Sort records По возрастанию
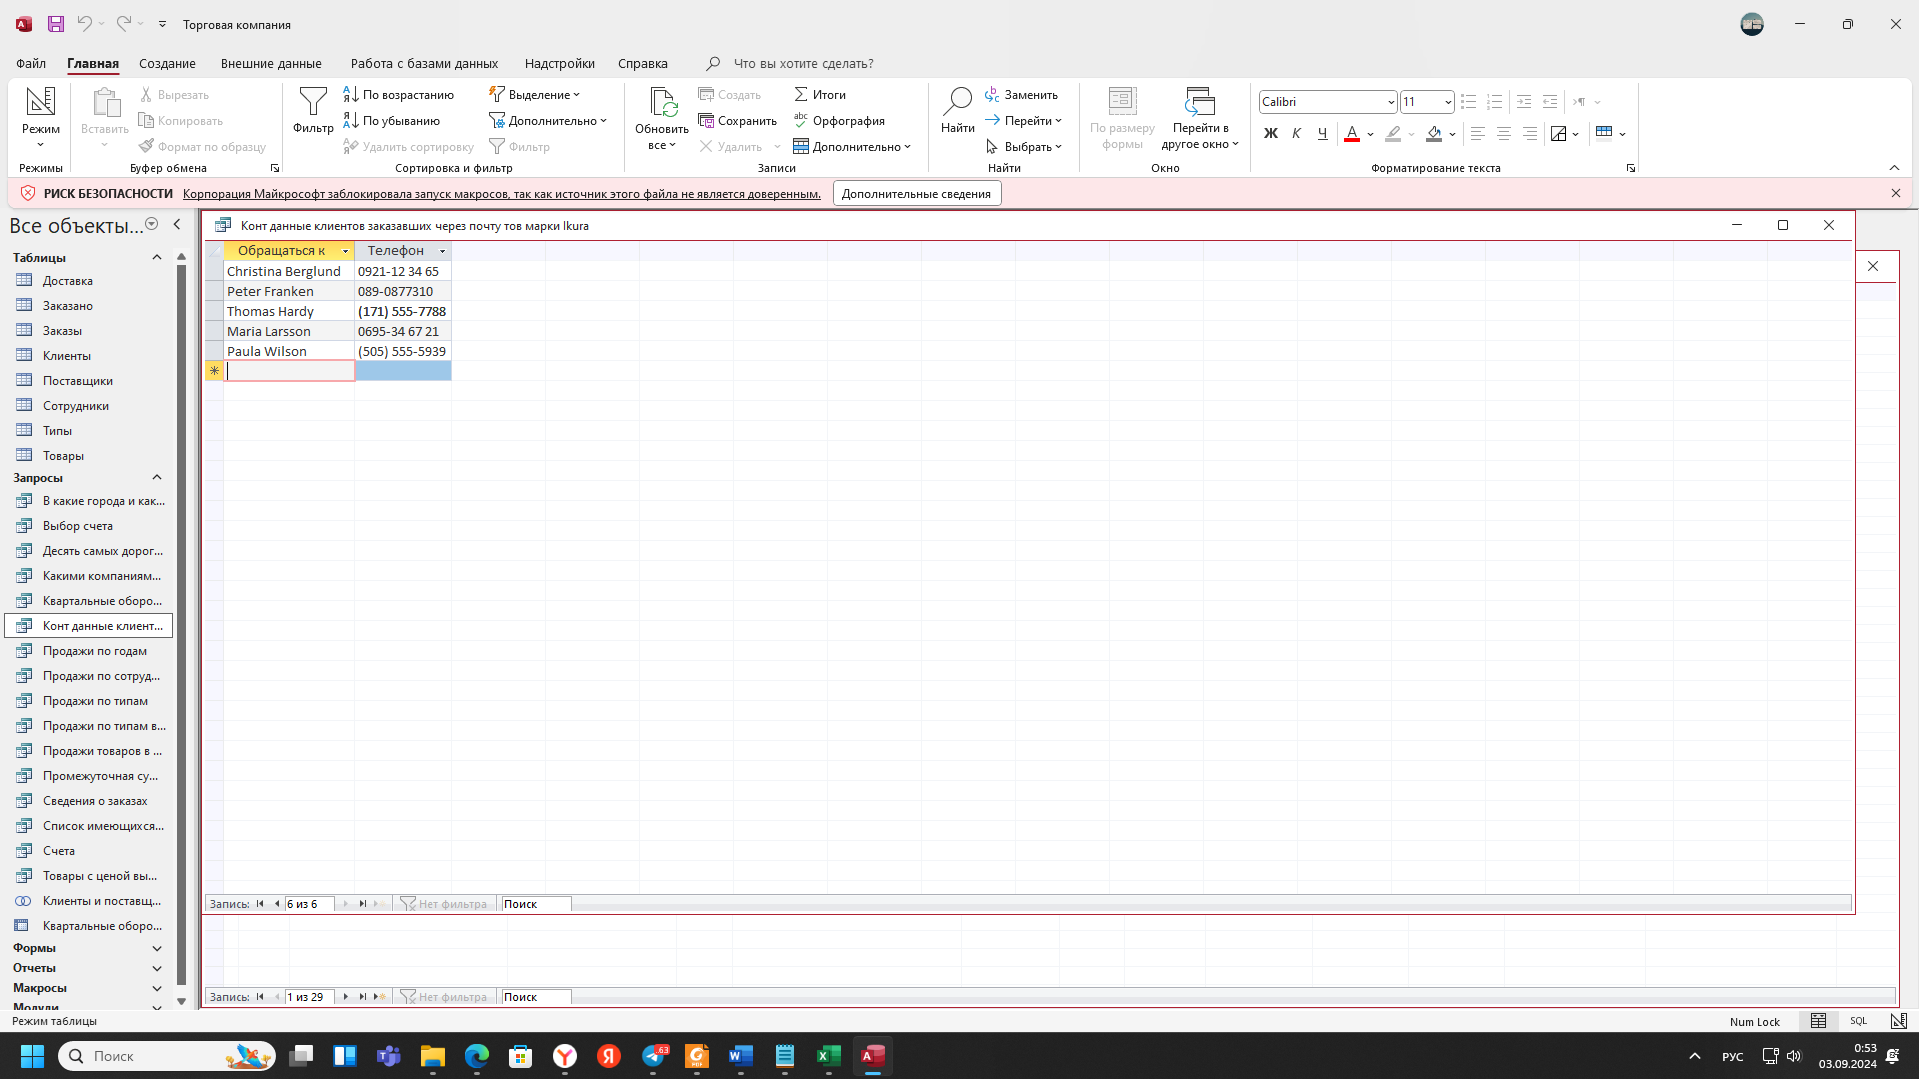This screenshot has height=1079, width=1919. 399,94
